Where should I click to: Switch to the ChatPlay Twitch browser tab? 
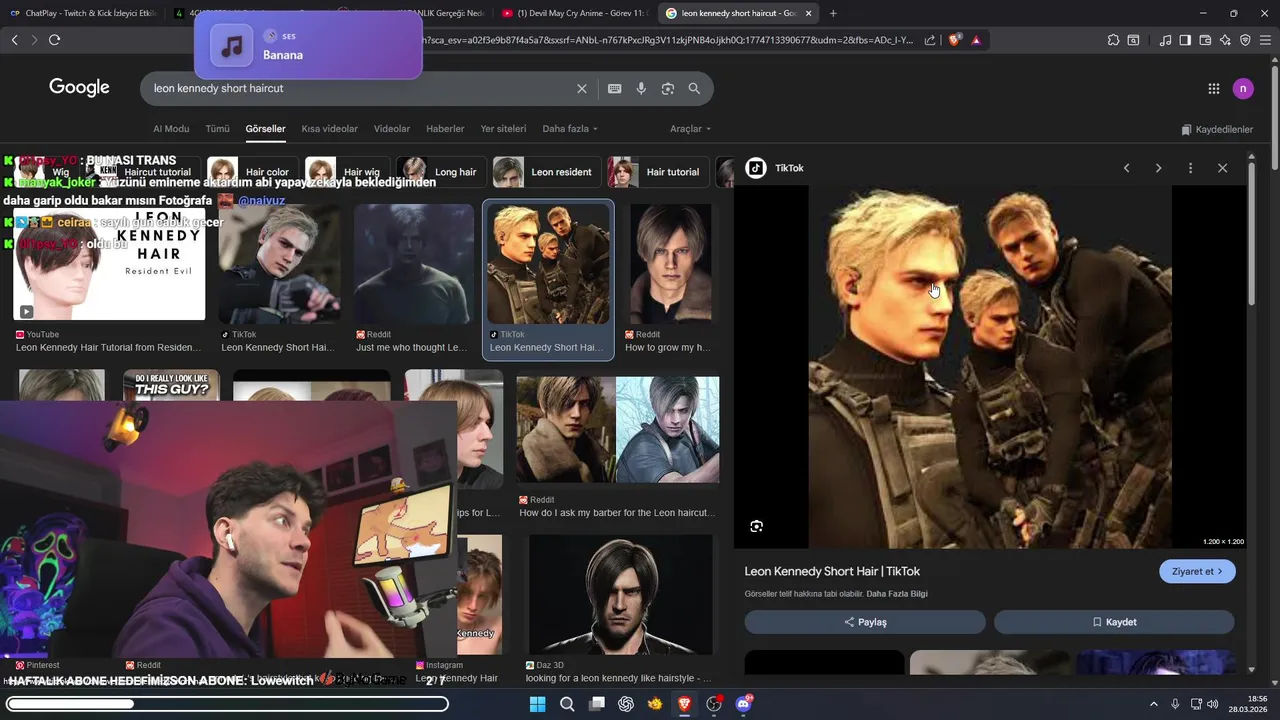point(82,13)
